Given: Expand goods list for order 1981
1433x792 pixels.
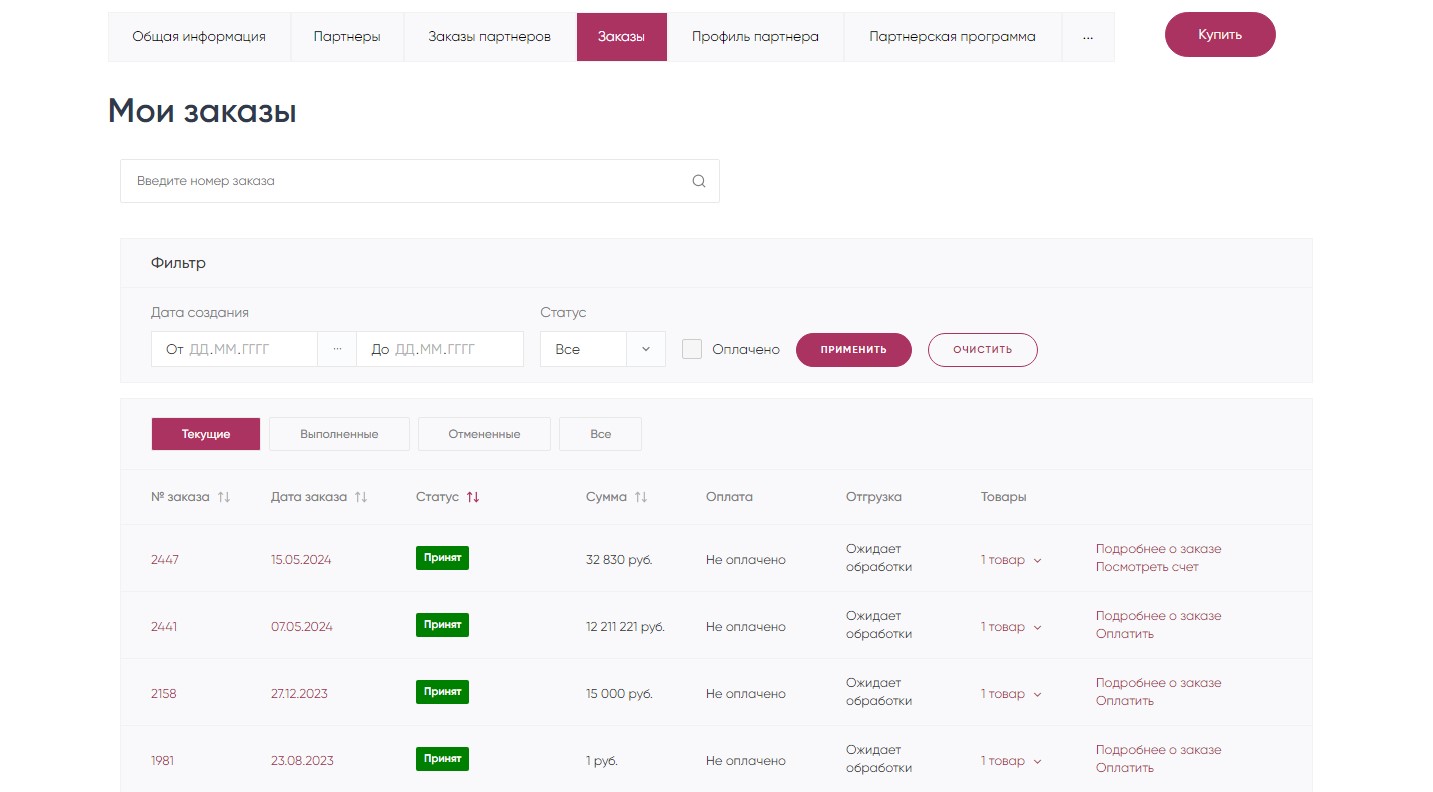Looking at the screenshot, I should pos(1011,761).
